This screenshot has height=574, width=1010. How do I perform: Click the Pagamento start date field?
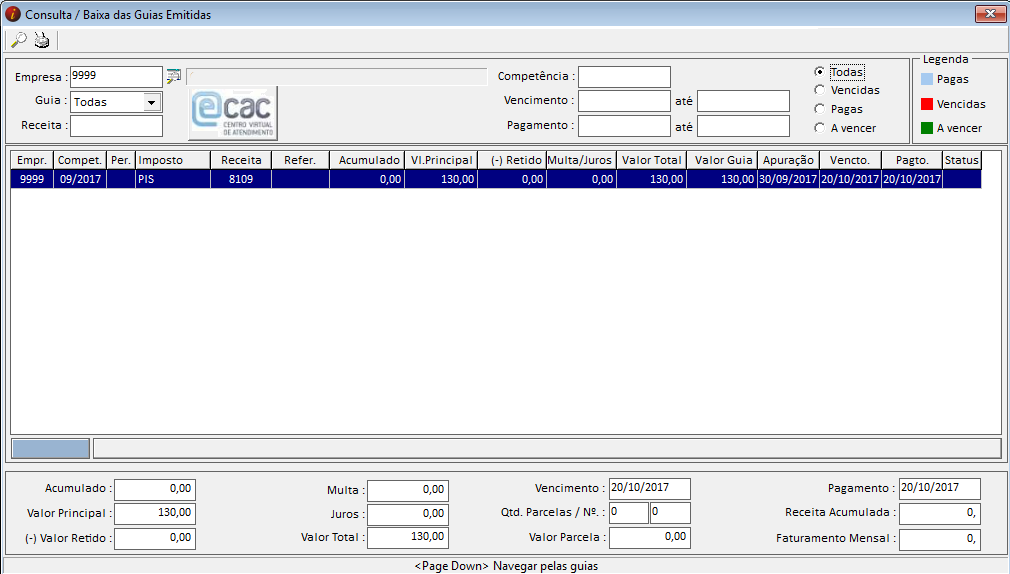pos(624,126)
